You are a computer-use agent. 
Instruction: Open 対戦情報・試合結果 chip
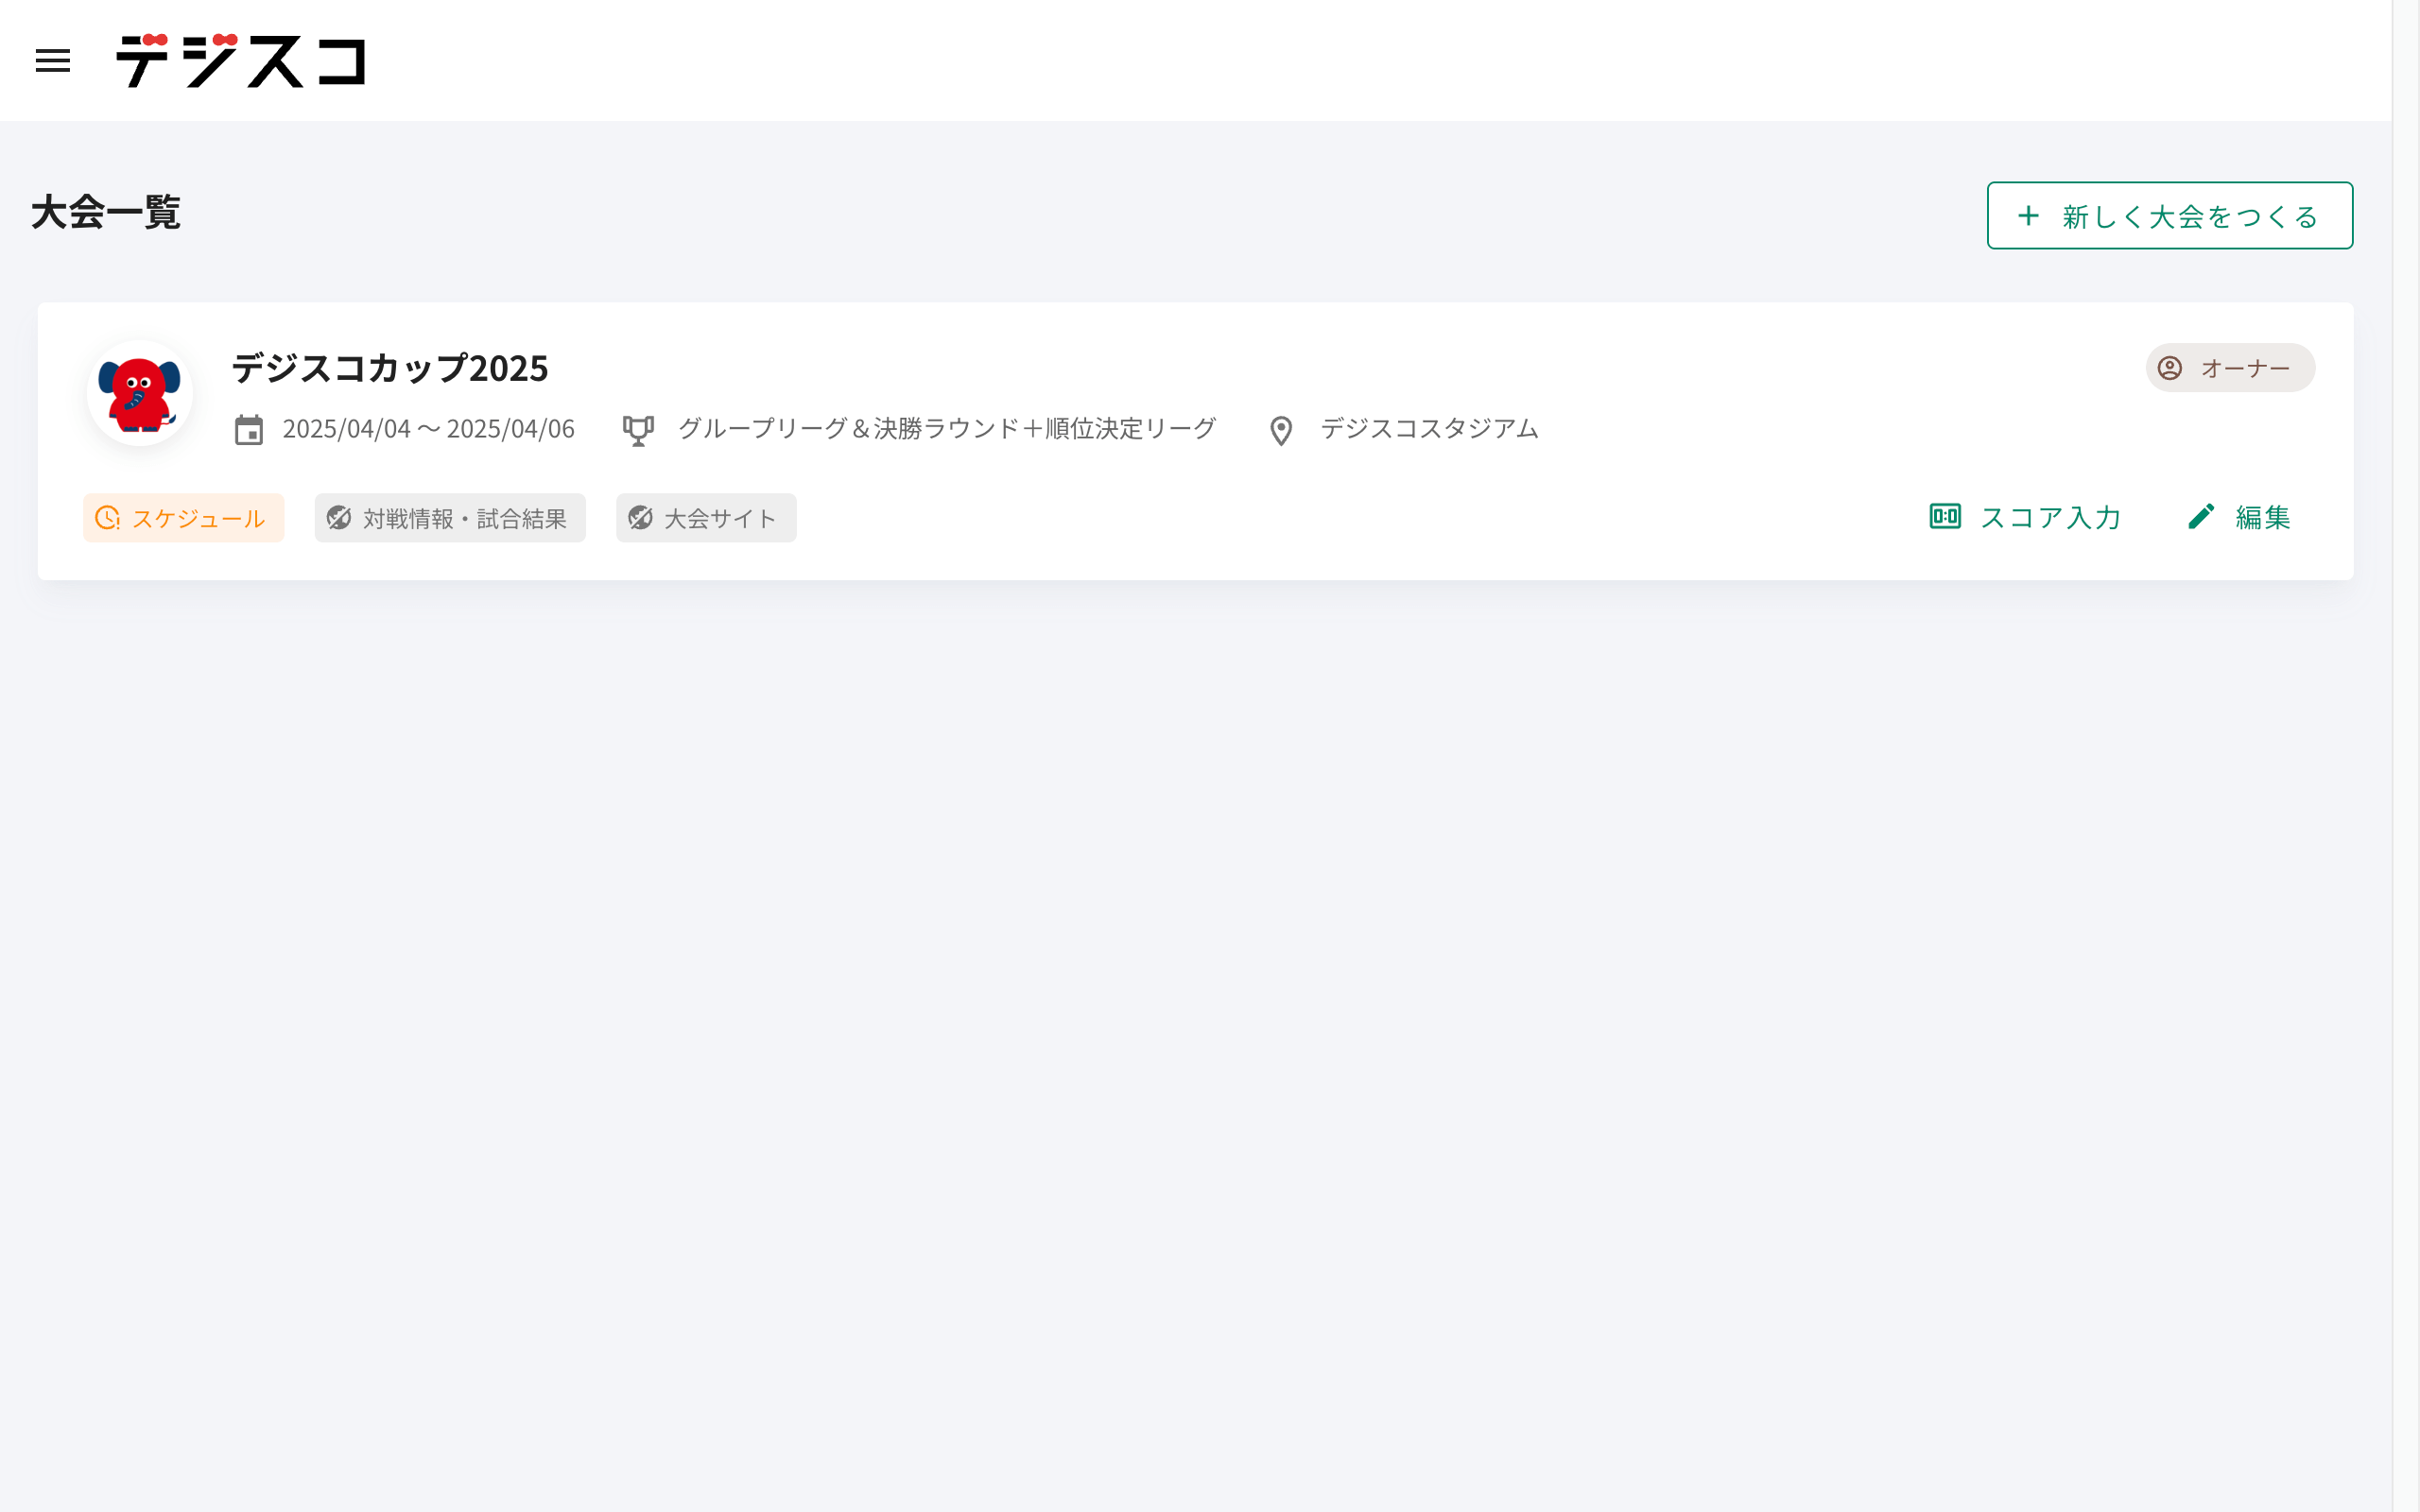pos(450,518)
